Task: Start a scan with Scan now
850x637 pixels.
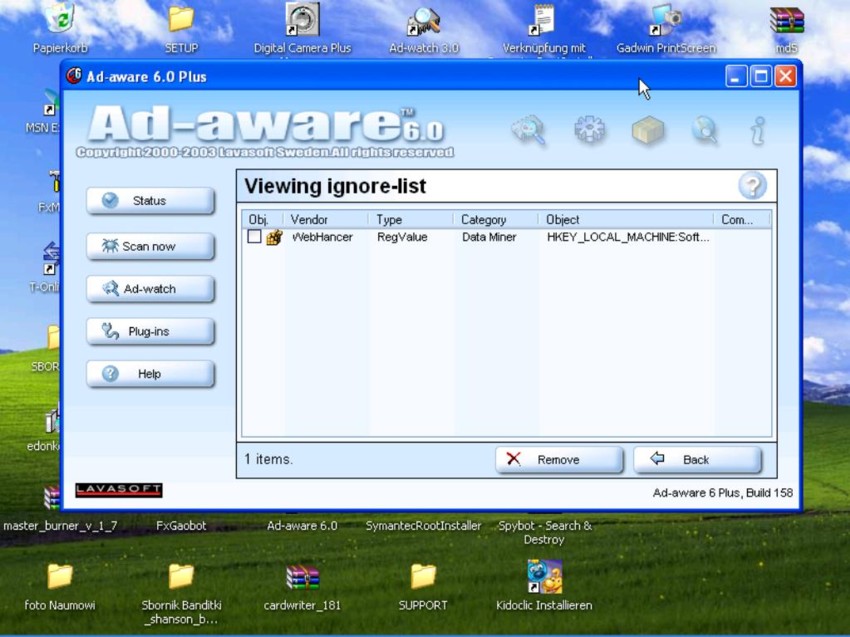Action: [x=150, y=246]
